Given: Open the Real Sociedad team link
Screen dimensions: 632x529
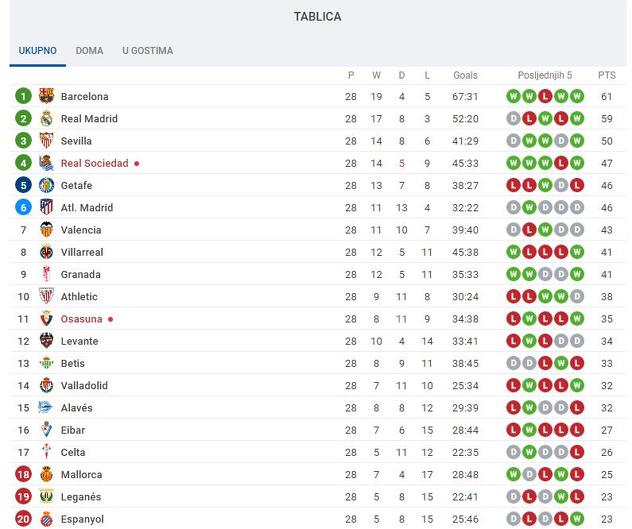Looking at the screenshot, I should tap(94, 164).
